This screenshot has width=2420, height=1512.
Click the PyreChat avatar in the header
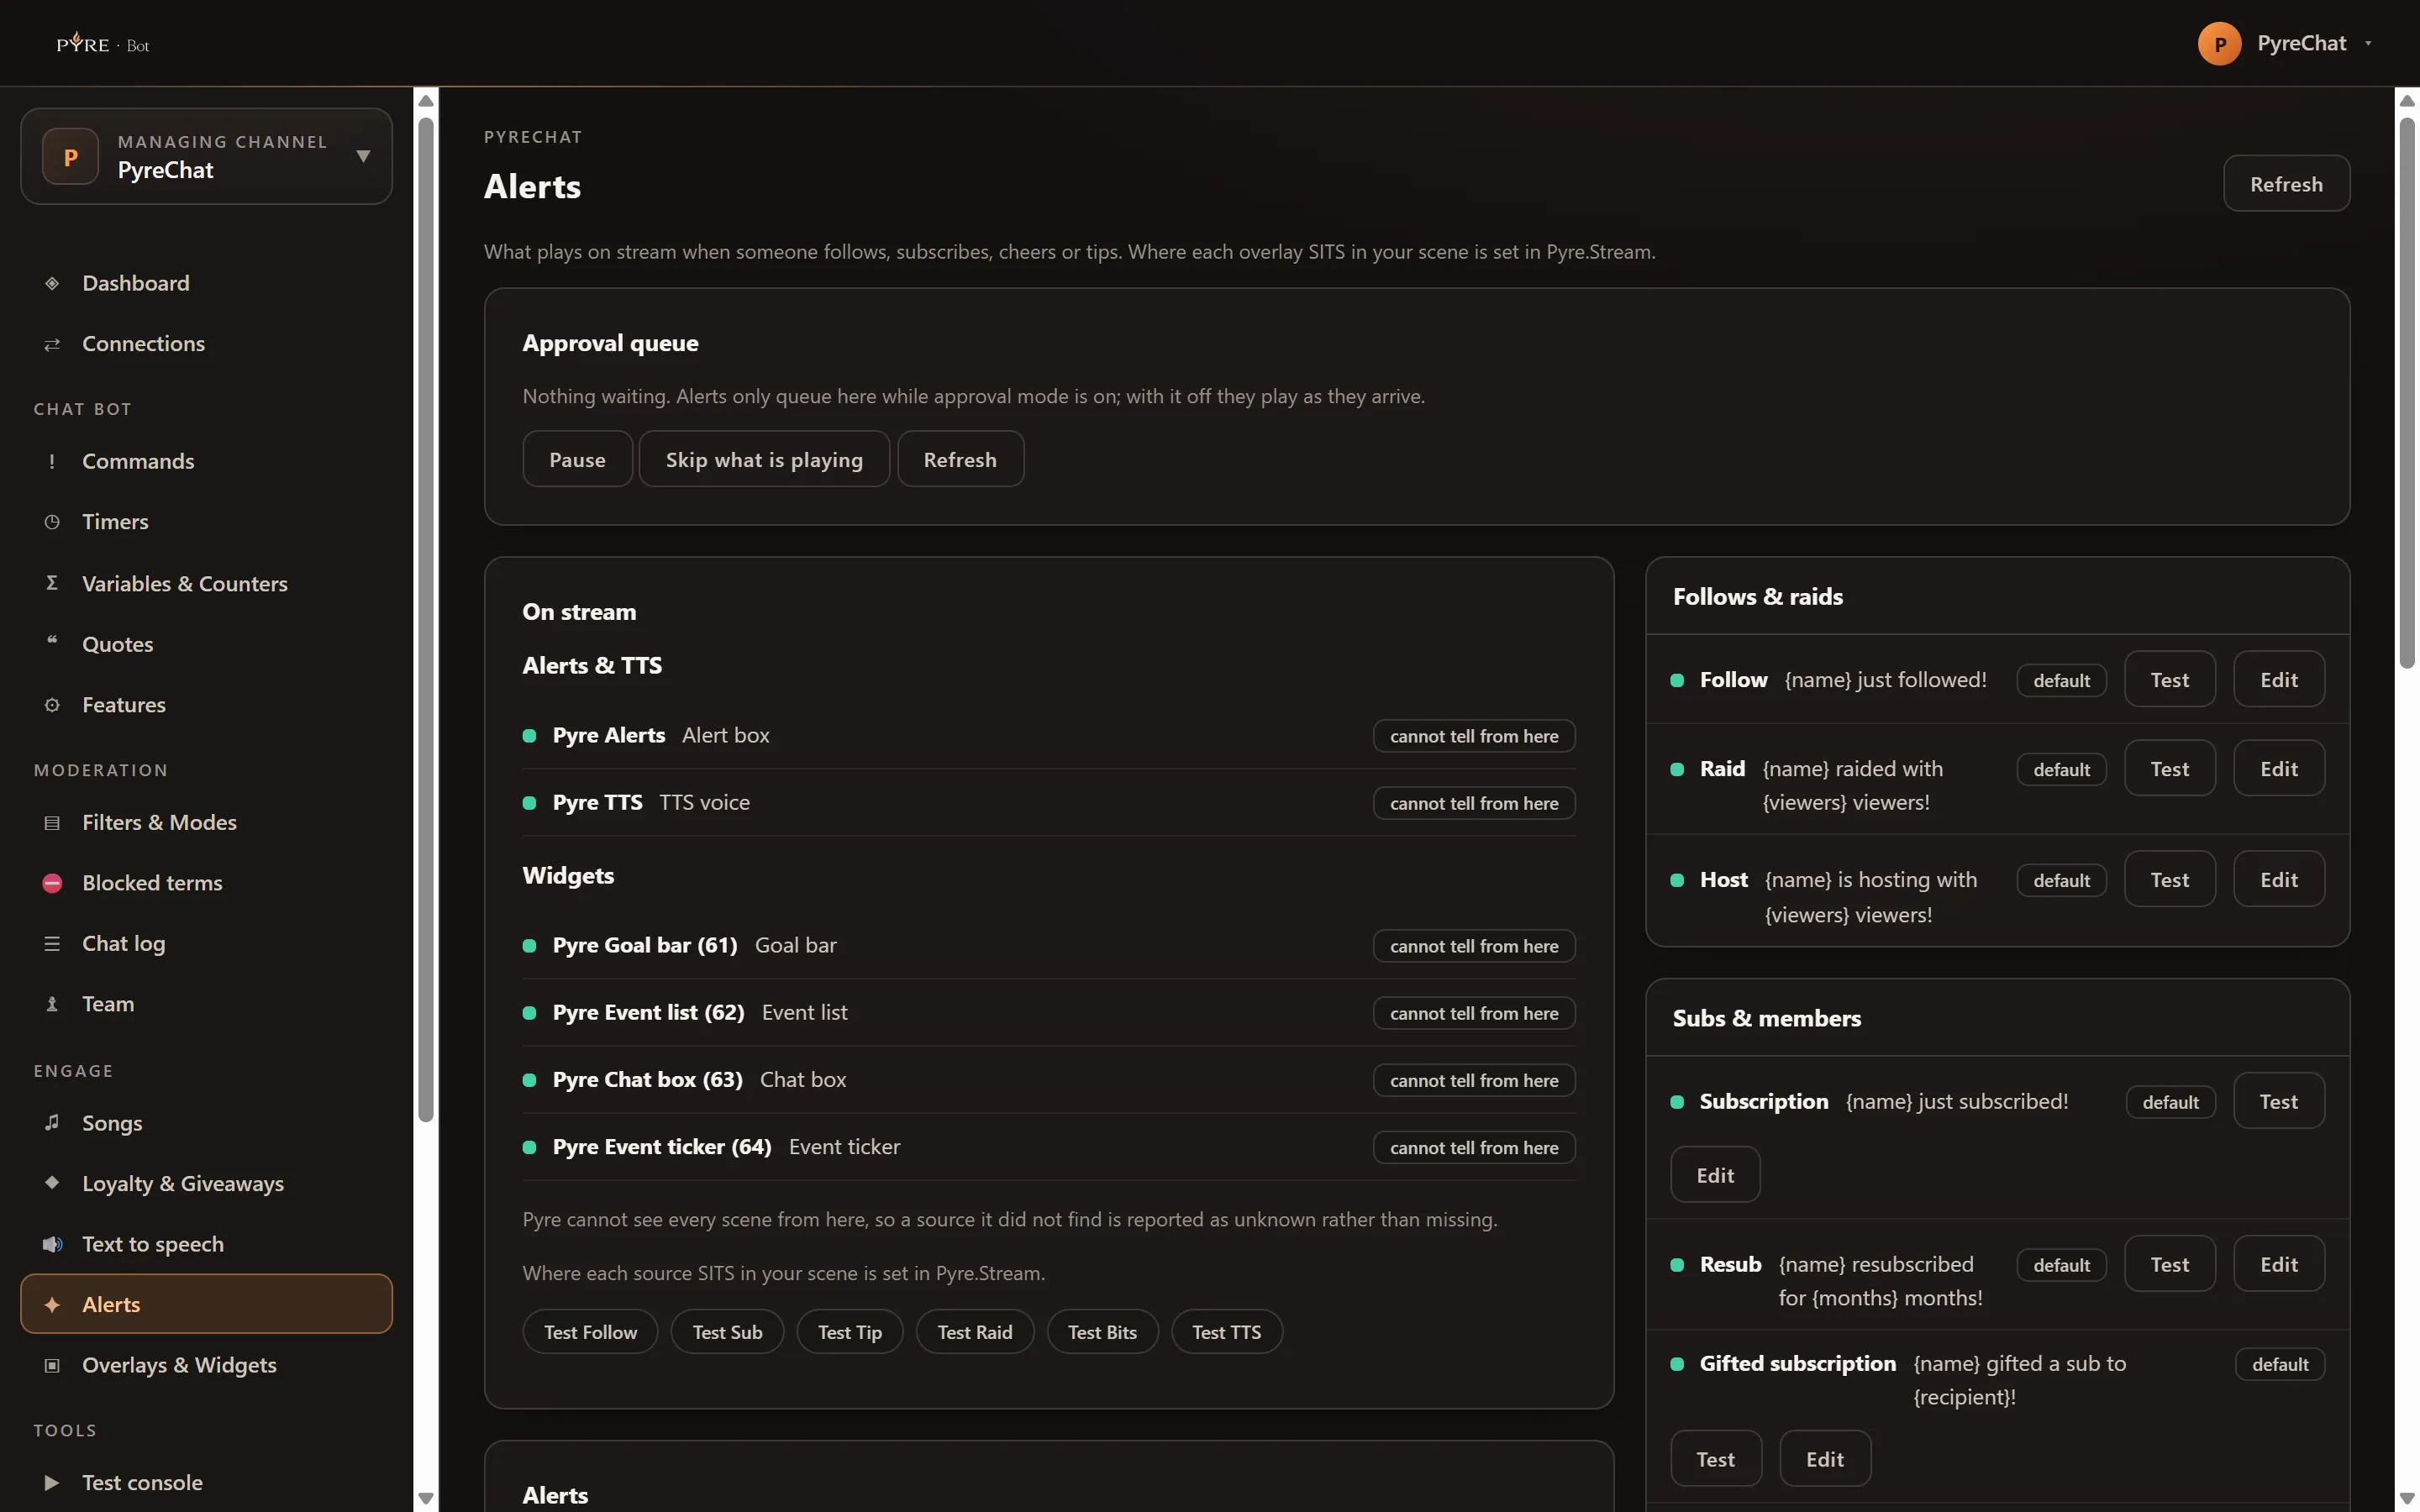[2219, 43]
